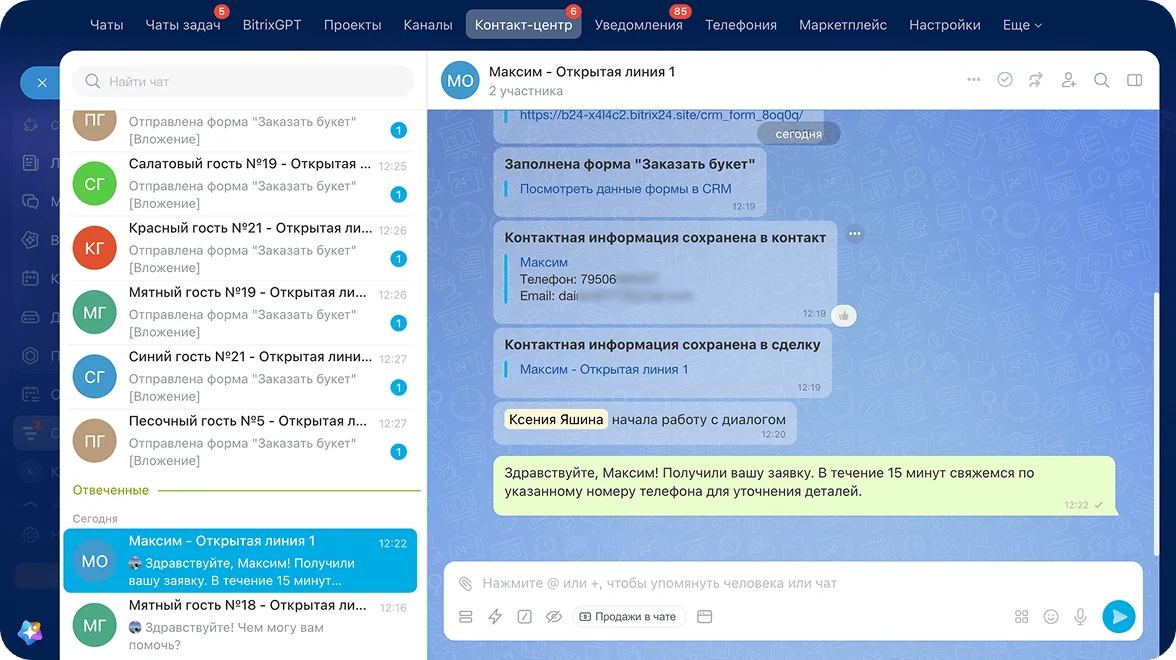Click the transfer dialog arrow icon
Screen dimensions: 1176x660
pos(1036,80)
